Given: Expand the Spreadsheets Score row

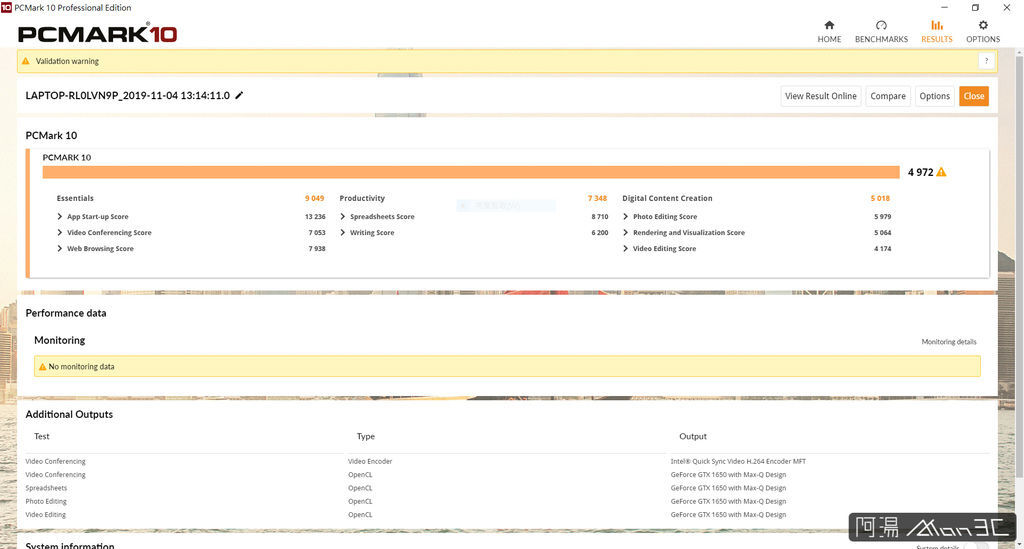Looking at the screenshot, I should [342, 216].
